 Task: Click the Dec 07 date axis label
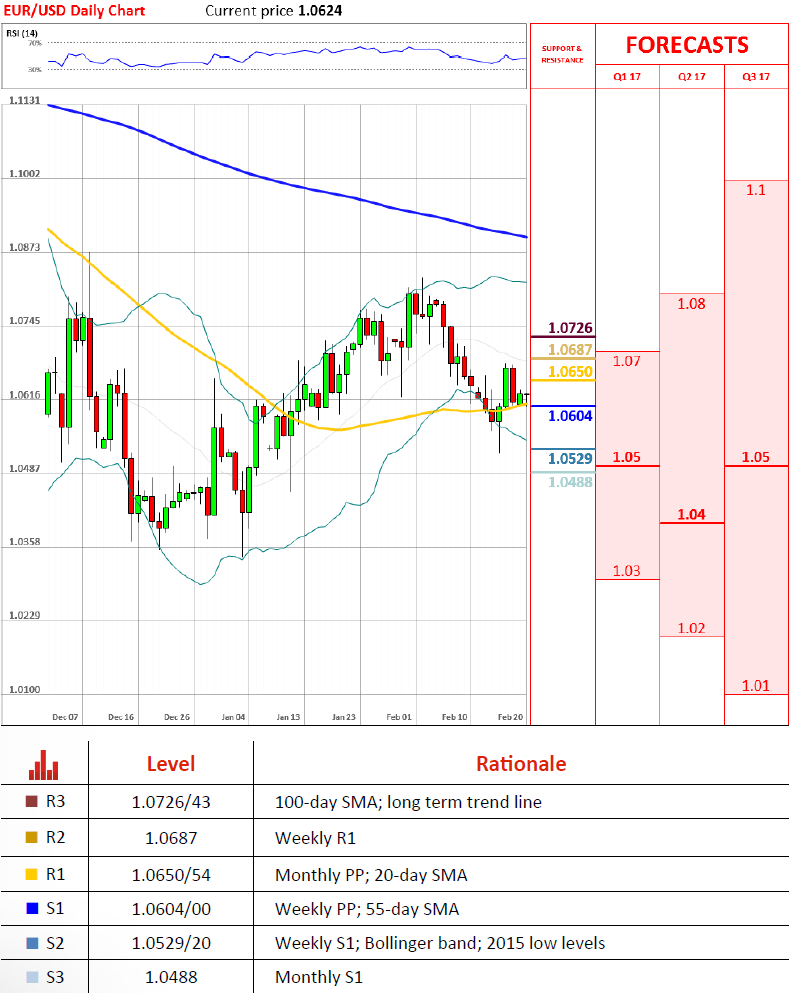[x=65, y=717]
